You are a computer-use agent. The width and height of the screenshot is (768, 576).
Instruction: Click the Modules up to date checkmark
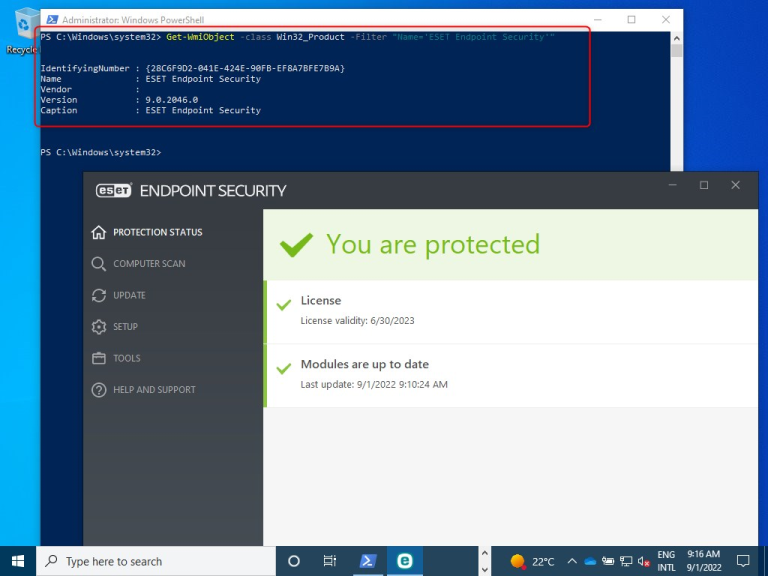[x=284, y=369]
